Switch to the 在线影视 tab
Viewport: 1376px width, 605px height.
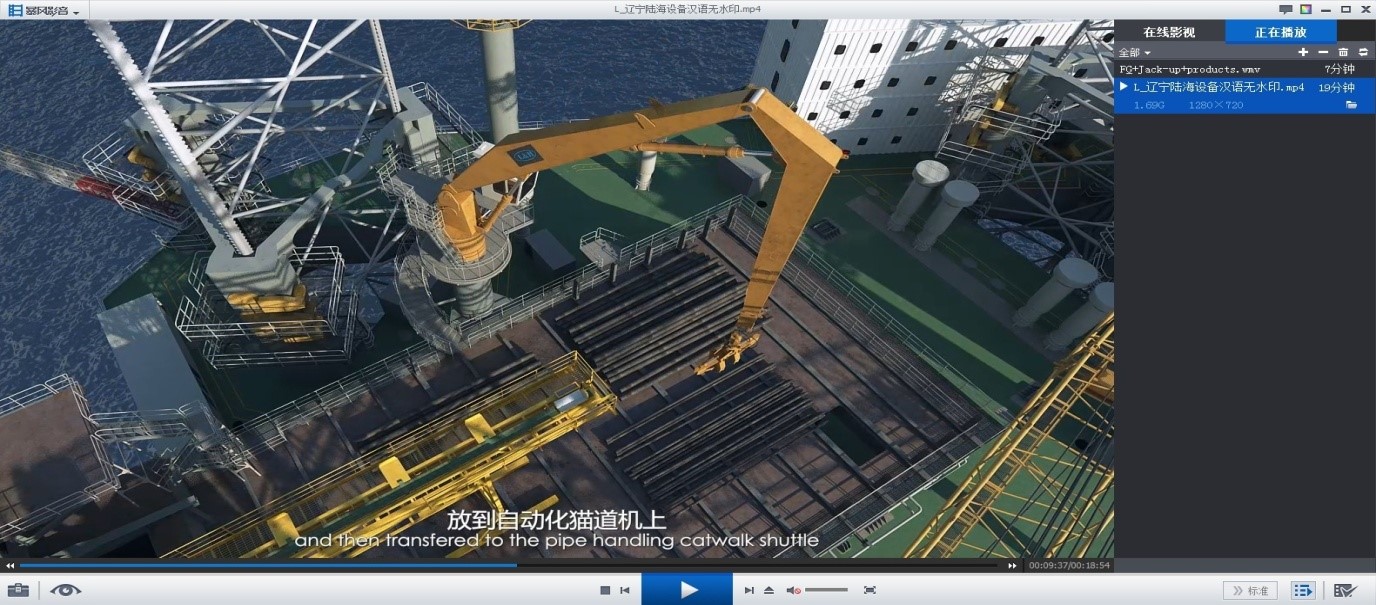(x=1169, y=32)
